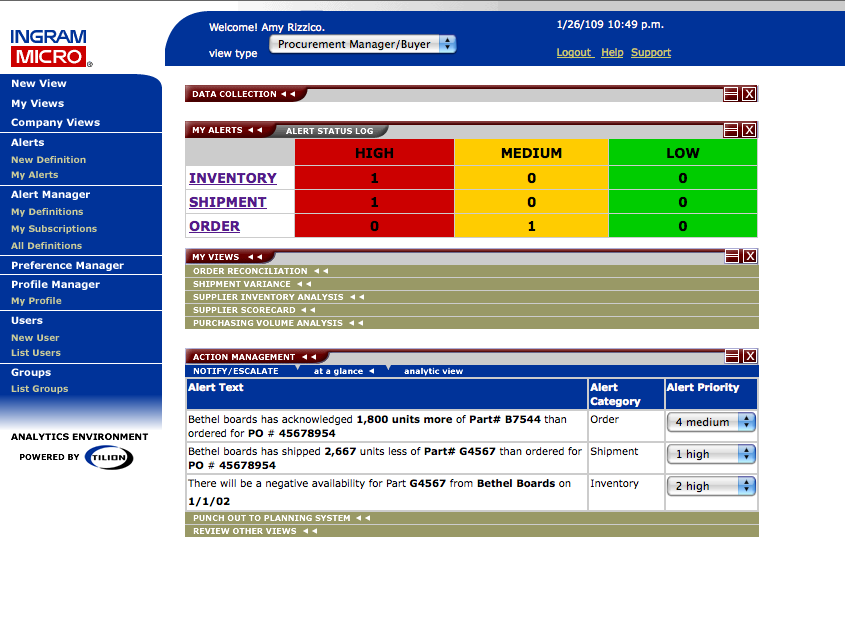Close the Action Management panel
The height and width of the screenshot is (617, 845).
coord(750,356)
